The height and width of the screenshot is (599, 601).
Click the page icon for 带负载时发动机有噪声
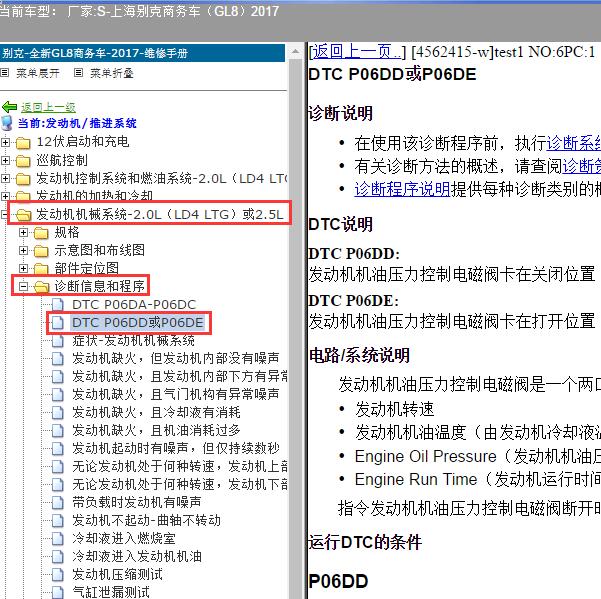coord(58,502)
